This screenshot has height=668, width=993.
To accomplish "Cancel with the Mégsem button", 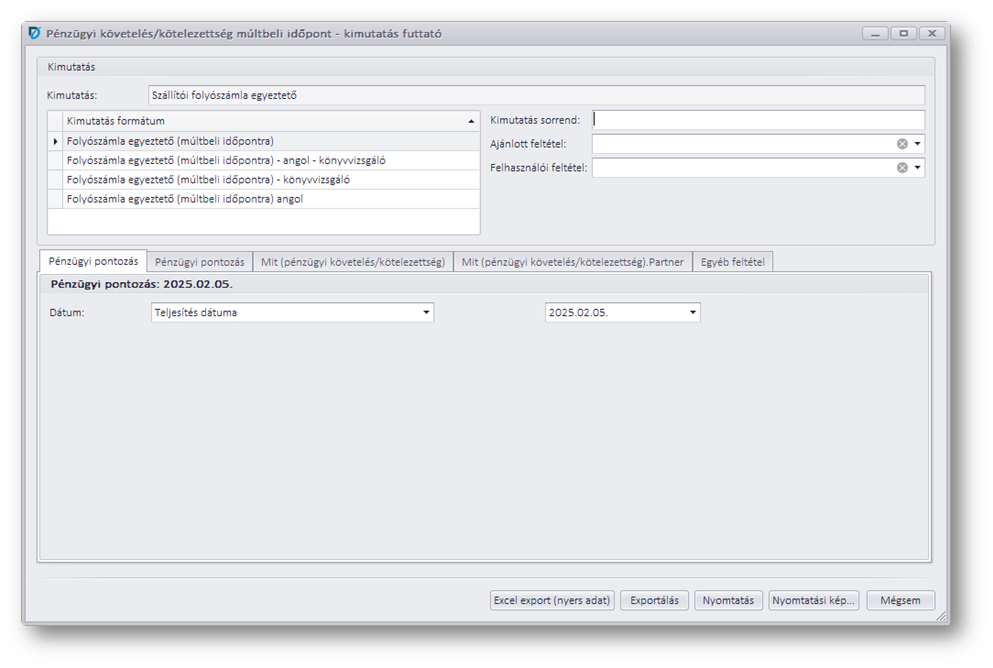I will click(x=900, y=601).
